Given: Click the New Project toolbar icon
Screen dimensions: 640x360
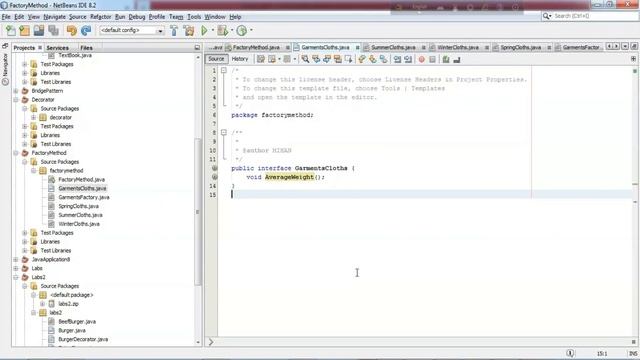Looking at the screenshot, I should click(x=25, y=31).
